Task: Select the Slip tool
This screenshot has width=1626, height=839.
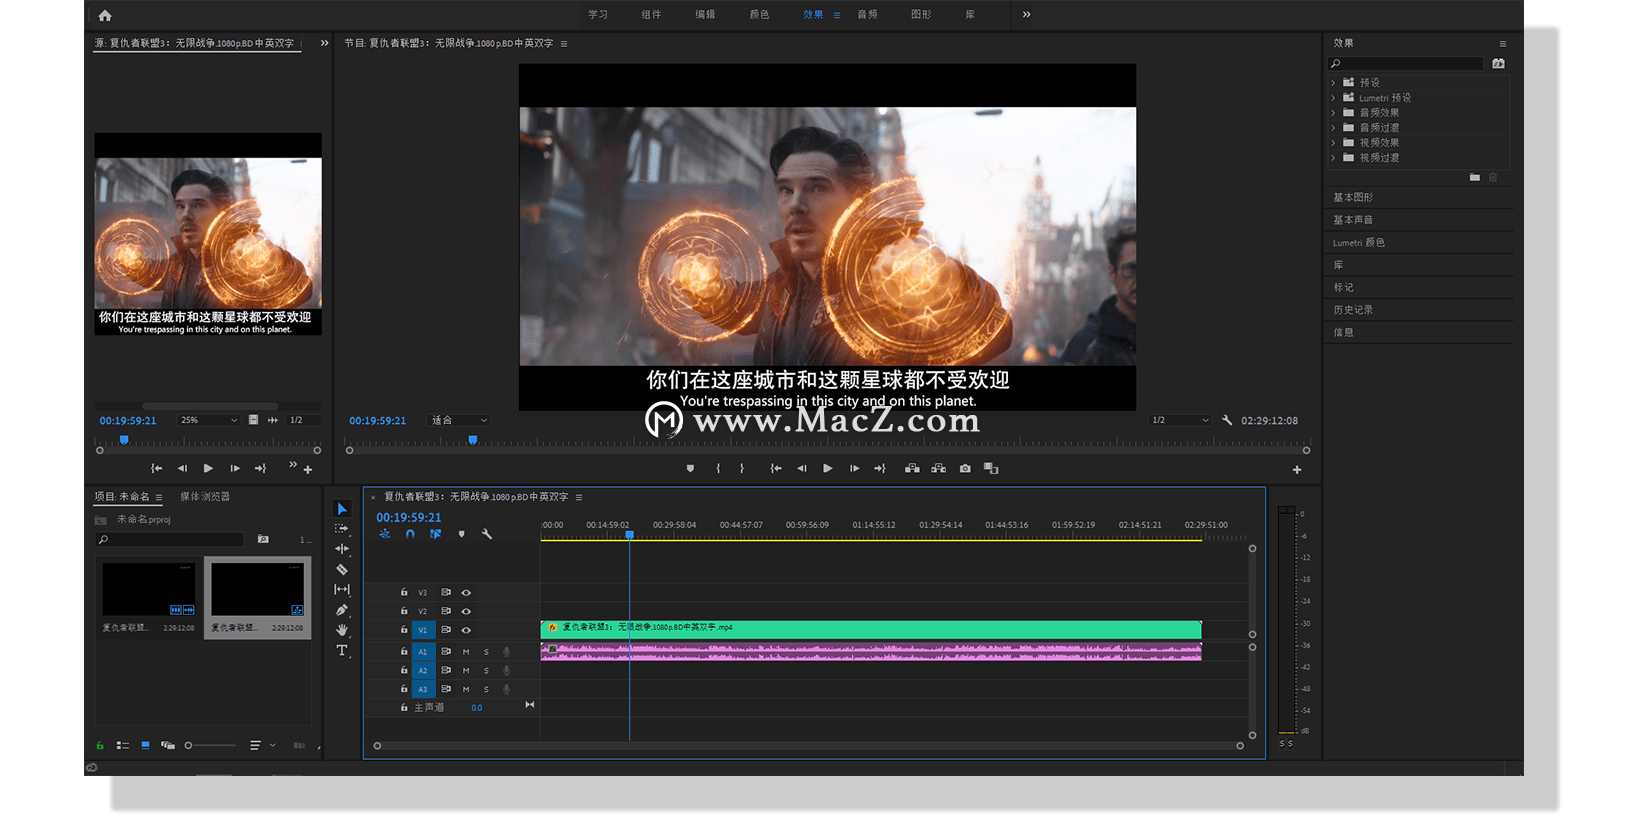Action: pos(342,590)
